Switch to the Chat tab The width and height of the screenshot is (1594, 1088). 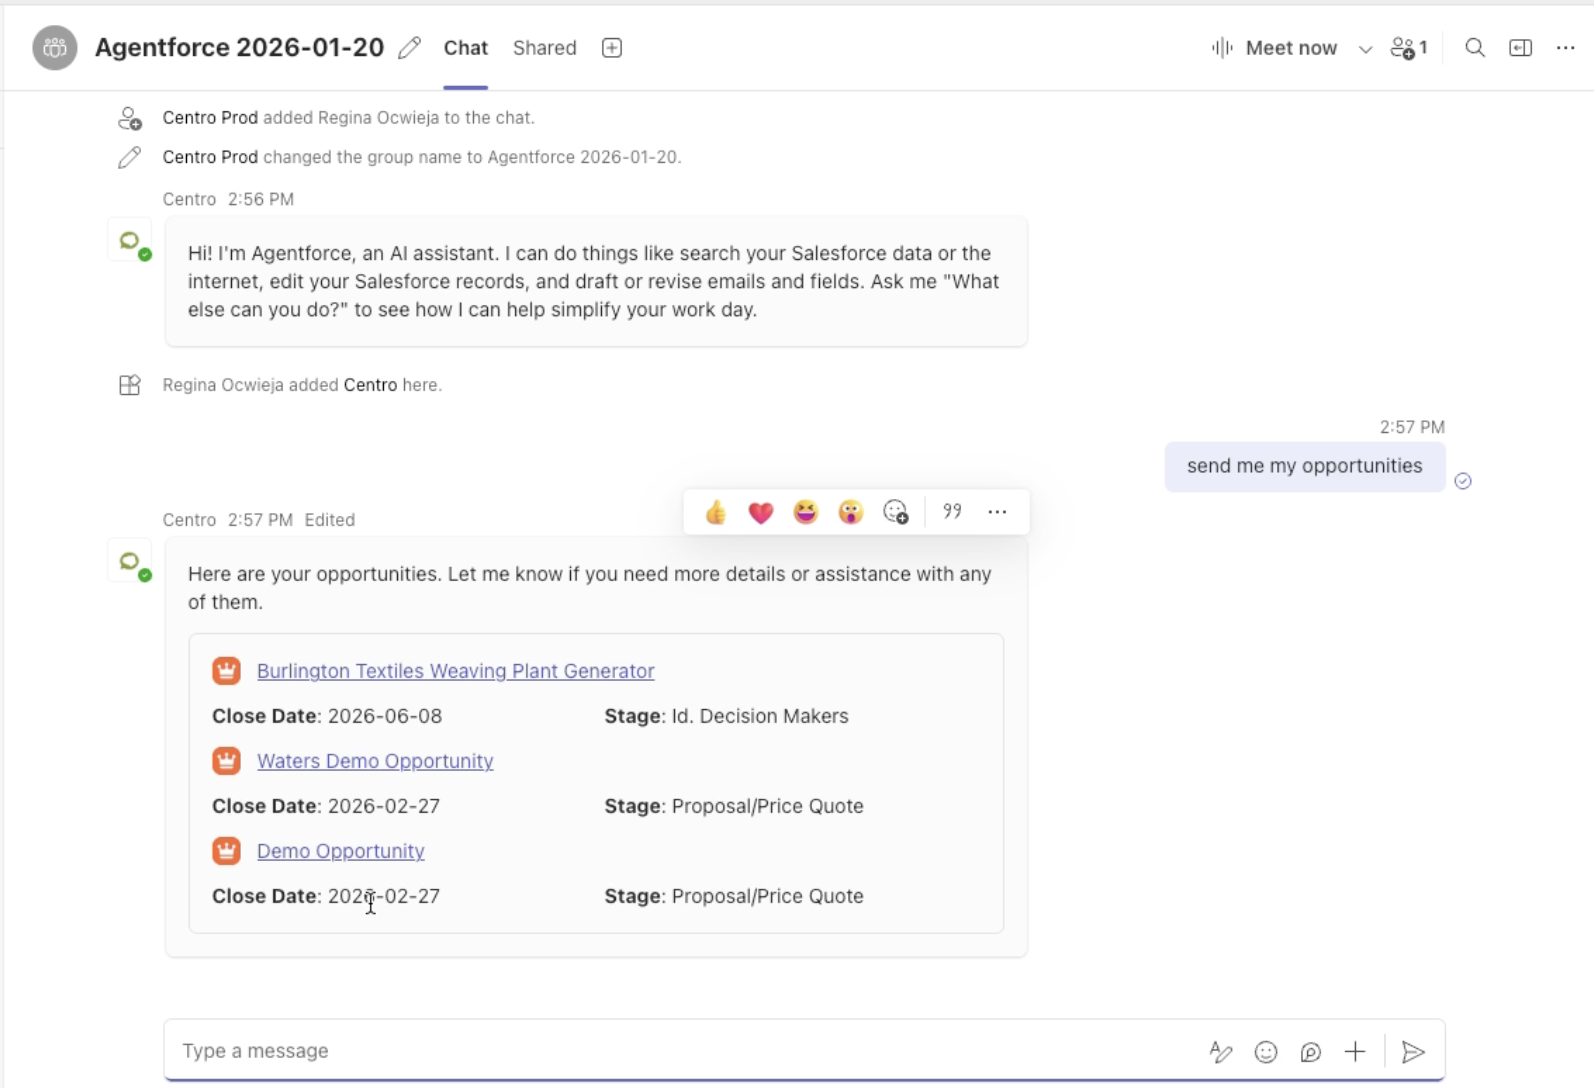pyautogui.click(x=465, y=48)
